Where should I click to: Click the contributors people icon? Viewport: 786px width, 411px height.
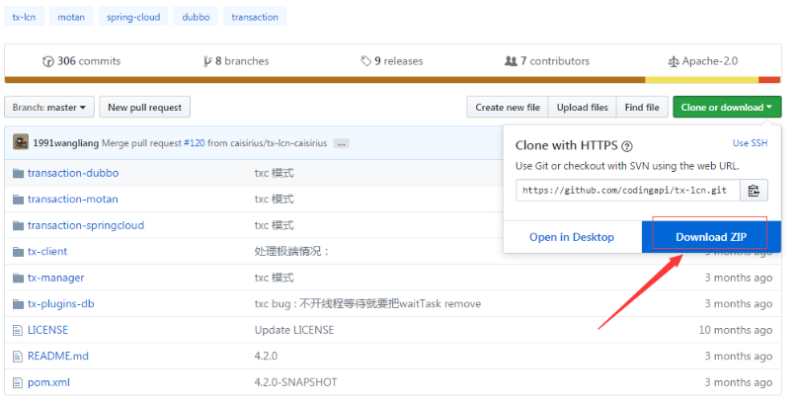[511, 61]
